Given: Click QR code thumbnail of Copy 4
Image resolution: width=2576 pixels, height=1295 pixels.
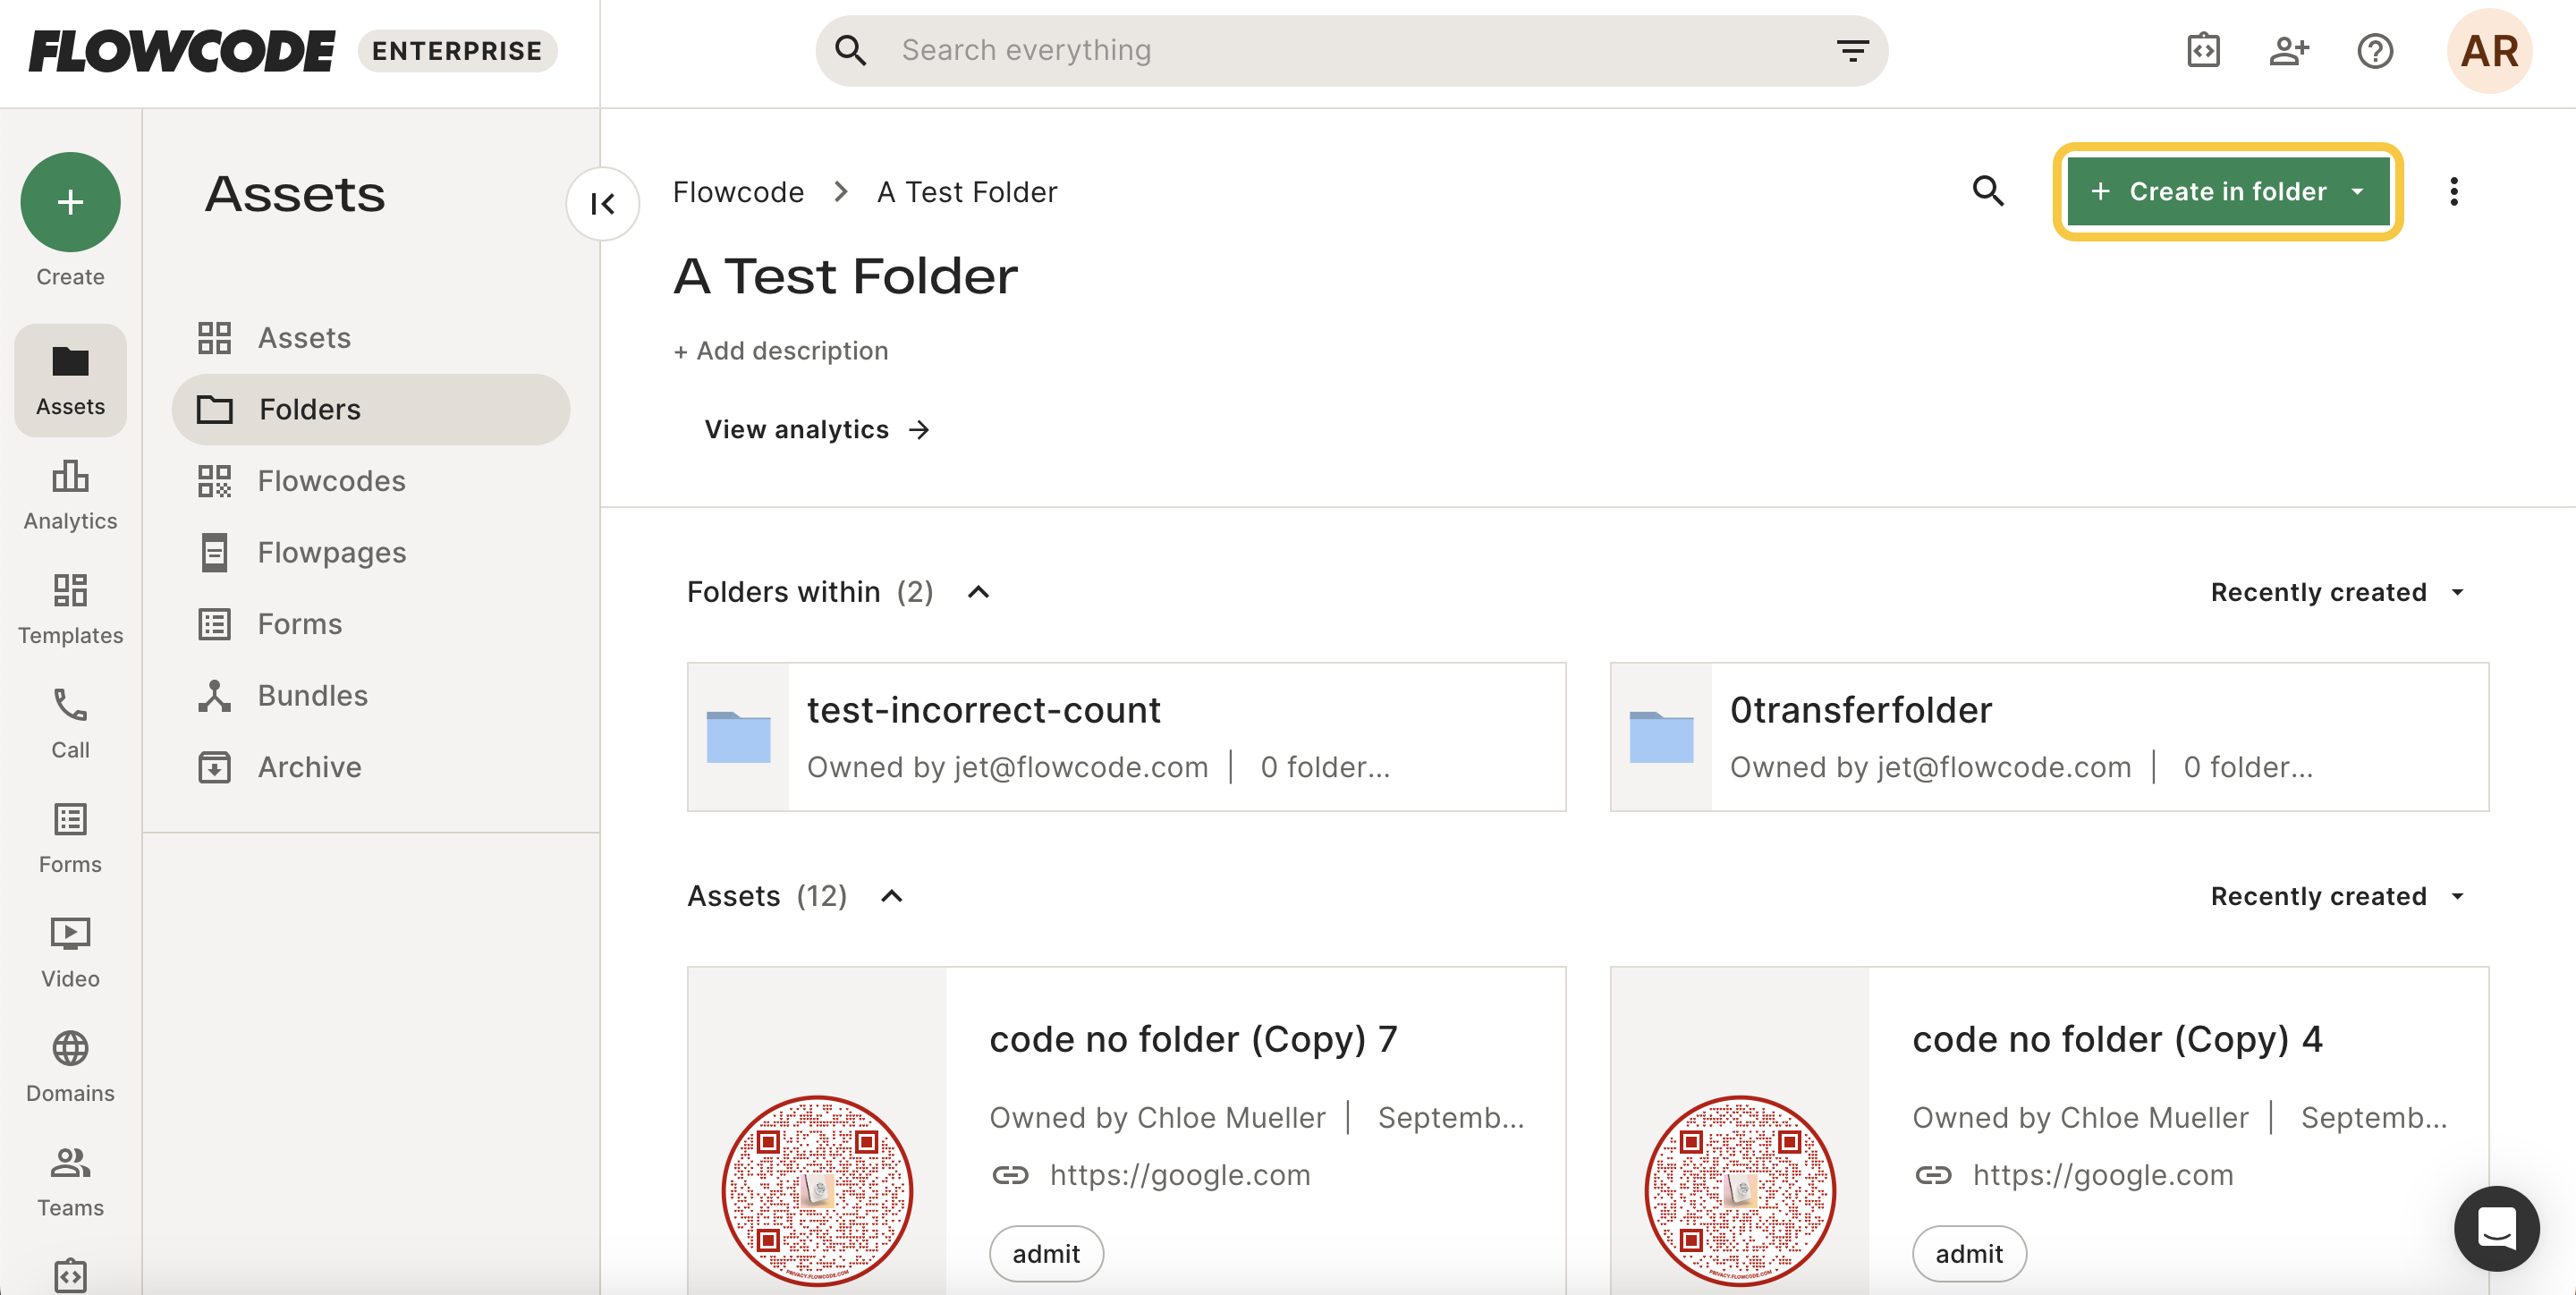Looking at the screenshot, I should (1740, 1190).
